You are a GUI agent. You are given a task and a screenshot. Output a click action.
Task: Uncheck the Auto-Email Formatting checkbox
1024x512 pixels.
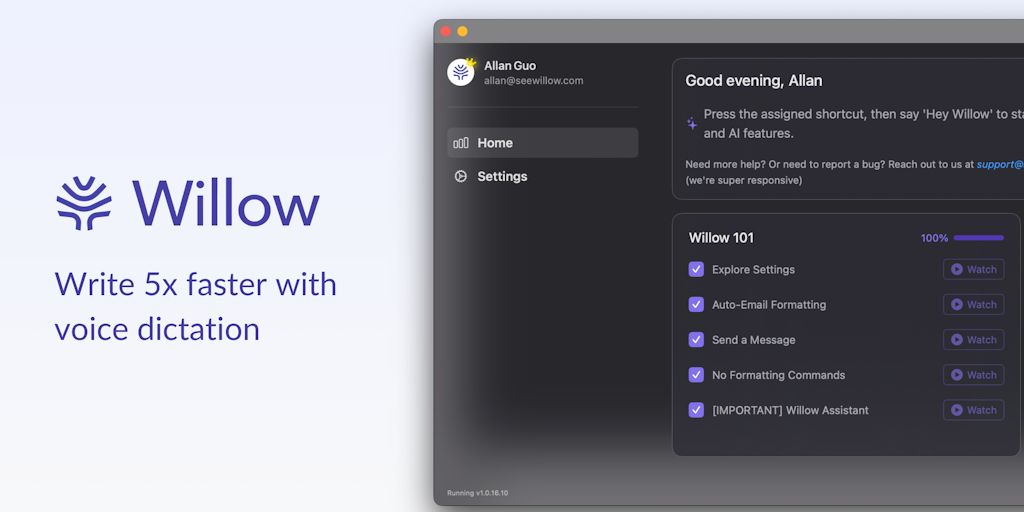coord(696,304)
